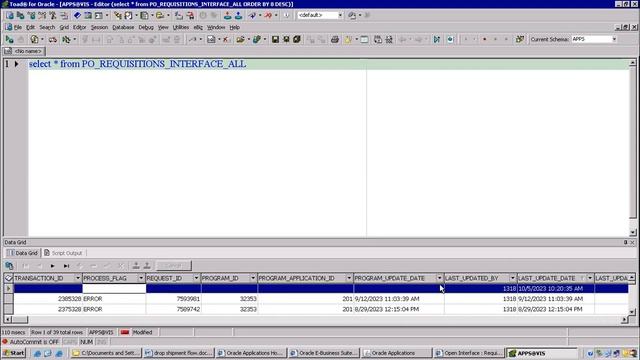This screenshot has width=640, height=360.
Task: Open the Current Schema APPS dropdown
Action: 614,39
